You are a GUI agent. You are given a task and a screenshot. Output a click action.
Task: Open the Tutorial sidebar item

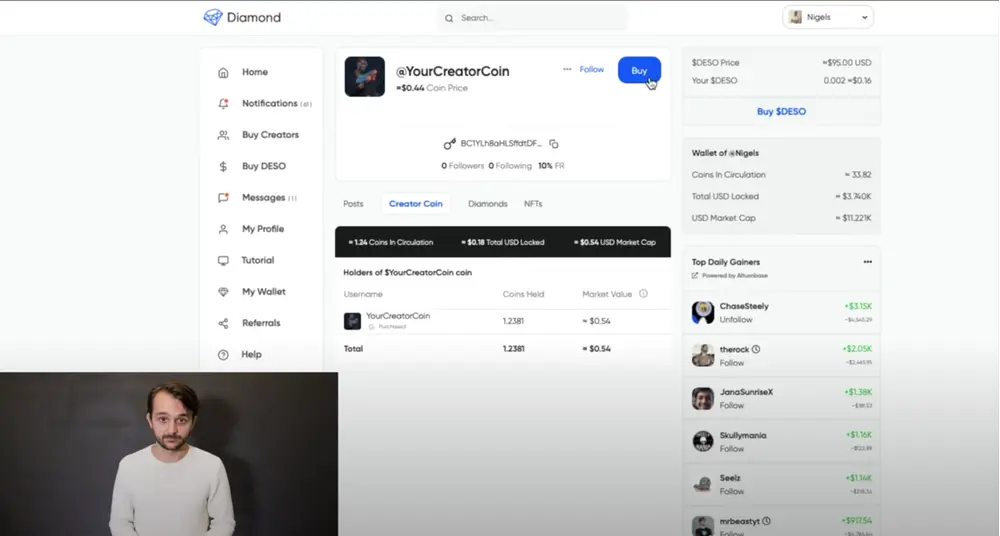pyautogui.click(x=258, y=260)
